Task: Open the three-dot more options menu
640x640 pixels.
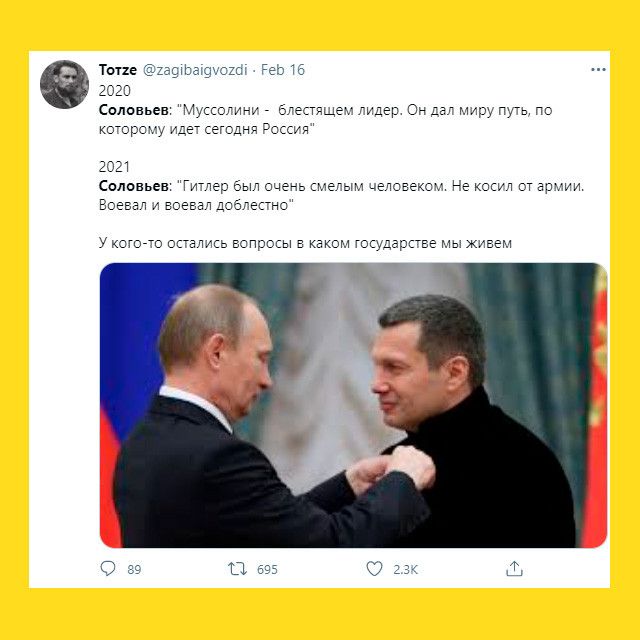Action: click(598, 70)
